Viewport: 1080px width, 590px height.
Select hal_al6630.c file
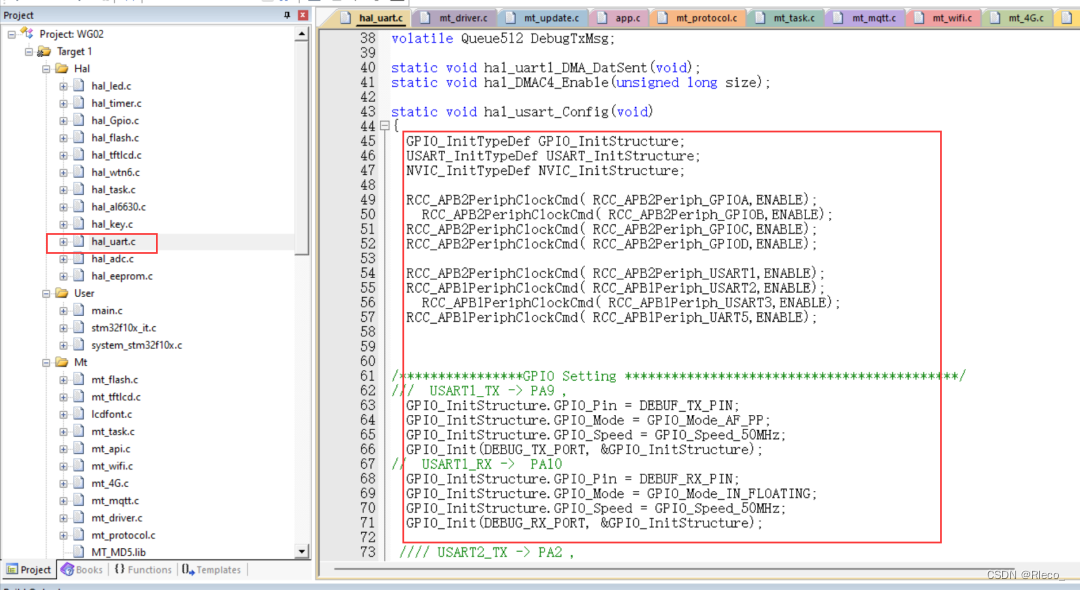pos(118,207)
